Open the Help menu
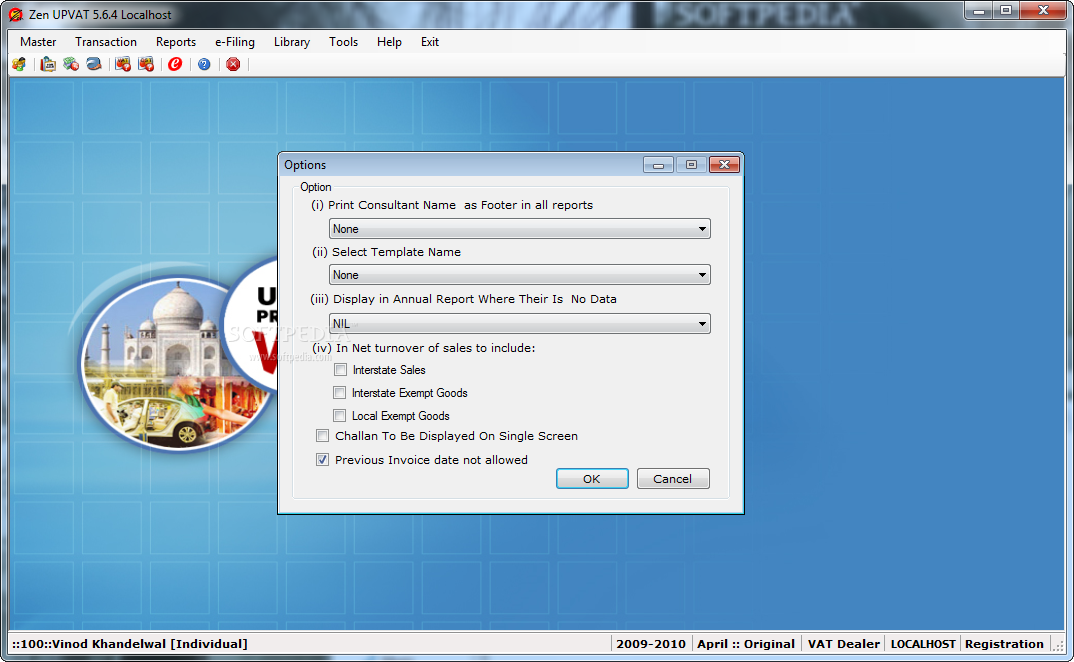Image resolution: width=1074 pixels, height=662 pixels. pyautogui.click(x=389, y=42)
